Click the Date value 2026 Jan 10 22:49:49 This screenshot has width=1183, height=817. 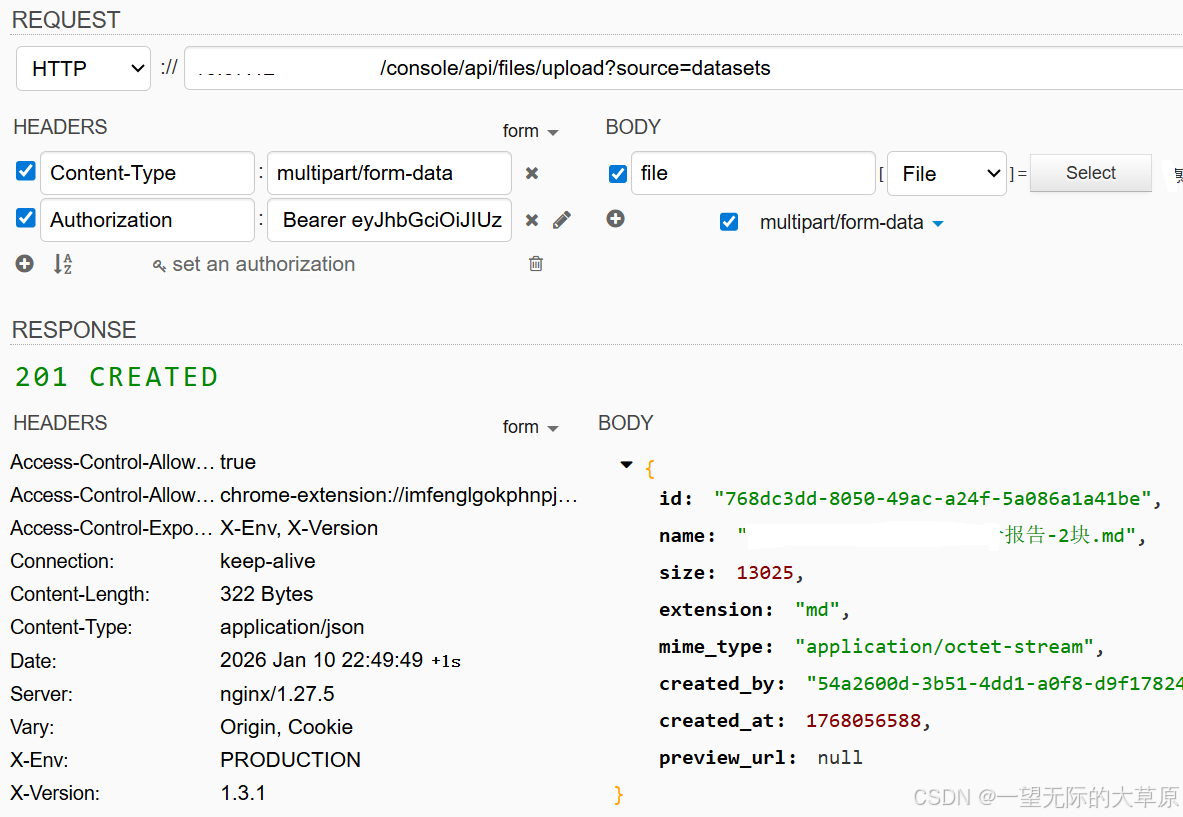click(321, 660)
